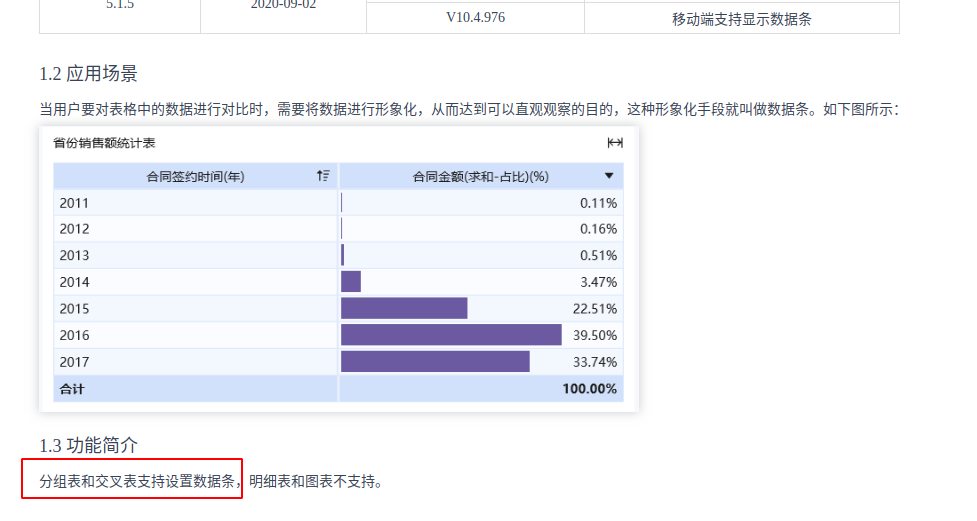Open the dropdown arrow in 合同金额 header
This screenshot has height=521, width=977.
(609, 176)
